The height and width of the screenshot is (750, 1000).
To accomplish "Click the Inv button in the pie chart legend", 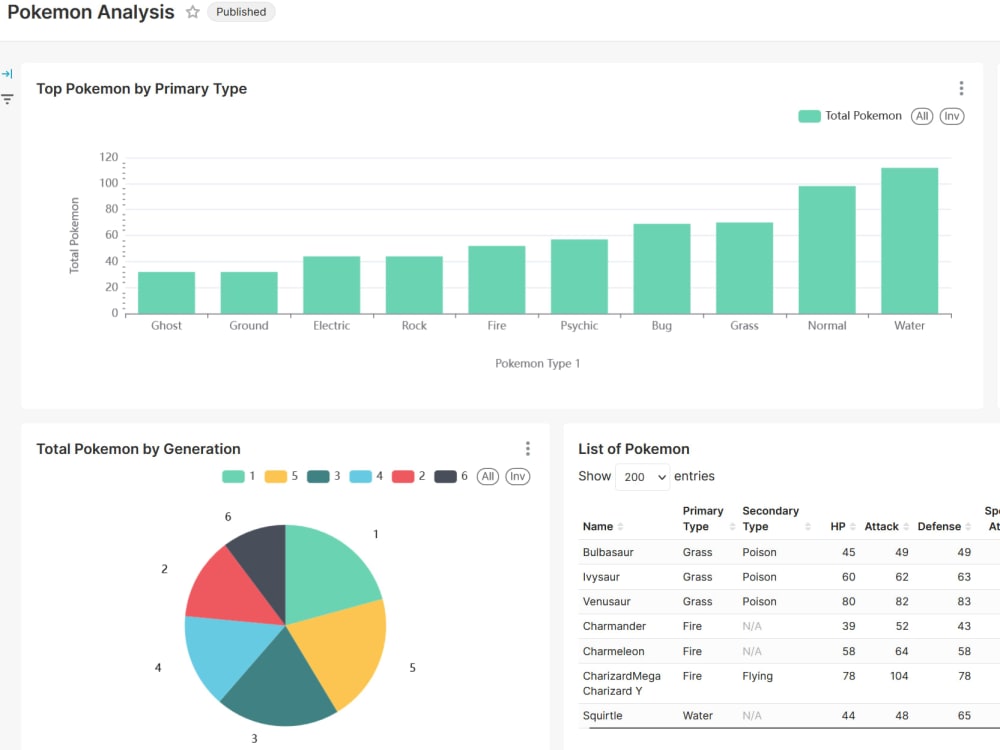I will coord(517,476).
